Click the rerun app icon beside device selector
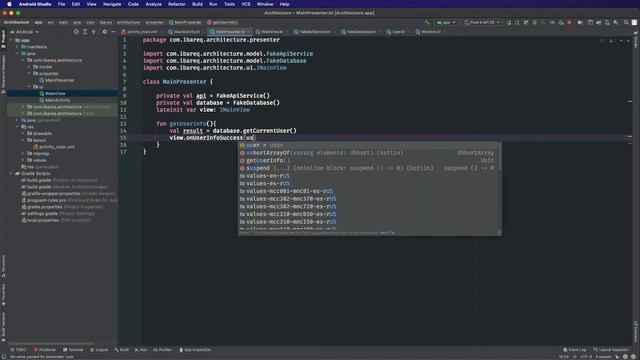Screen dimensions: 640x360 click(509, 22)
